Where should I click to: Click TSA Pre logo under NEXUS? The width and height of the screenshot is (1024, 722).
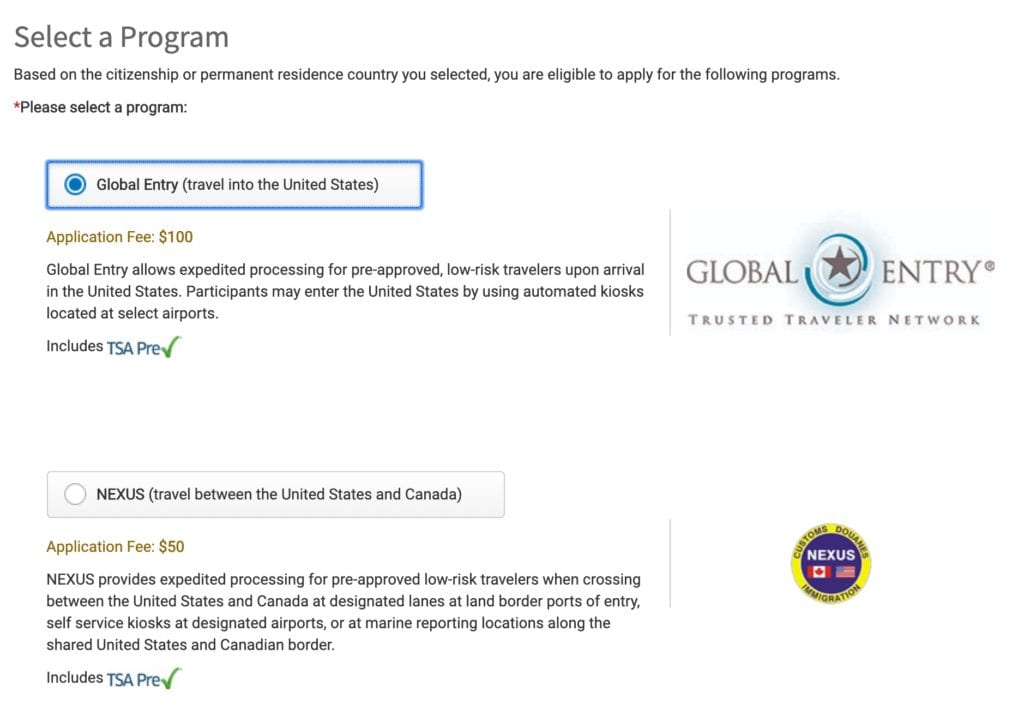click(x=134, y=680)
